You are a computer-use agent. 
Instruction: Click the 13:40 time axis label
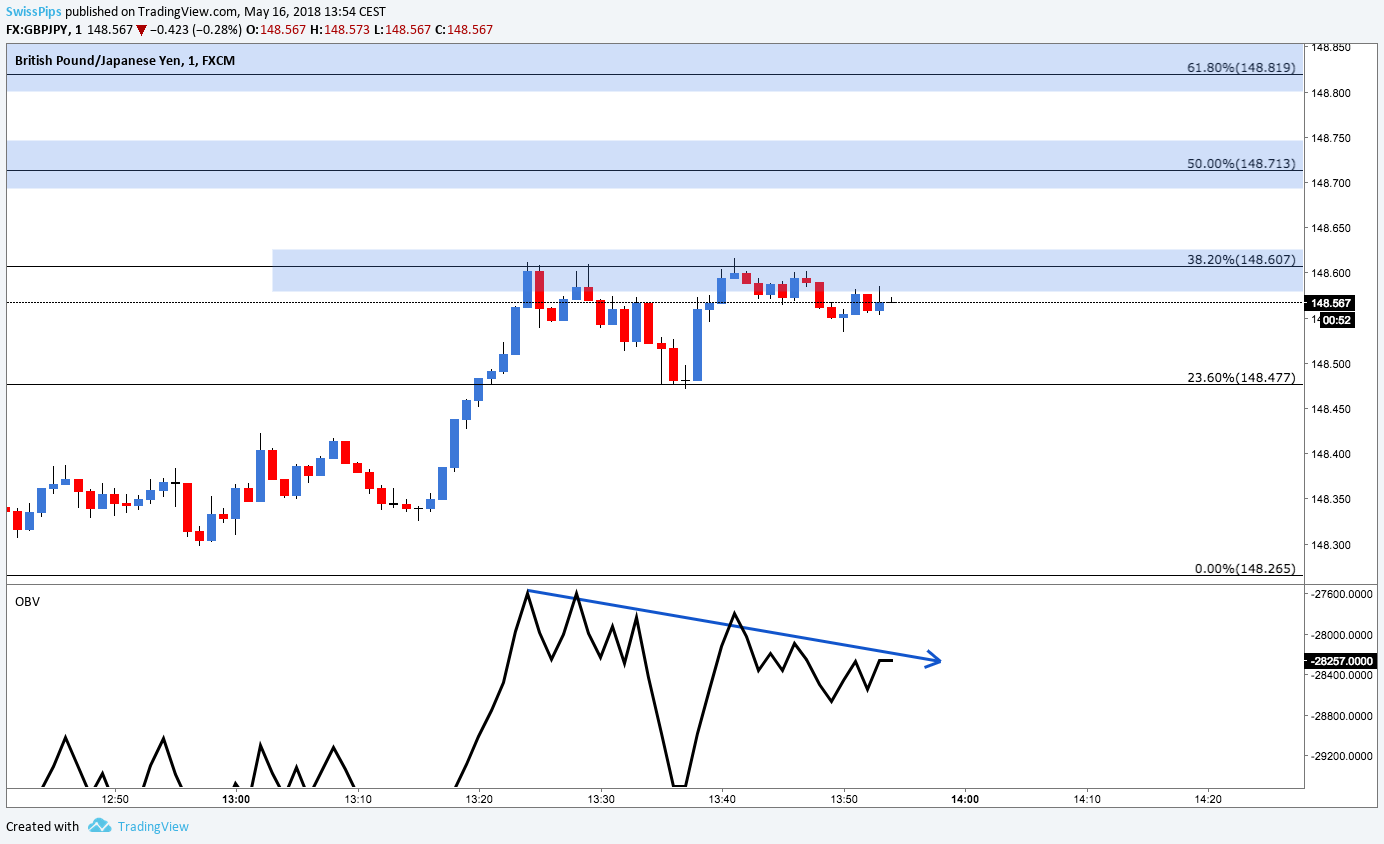click(x=722, y=799)
